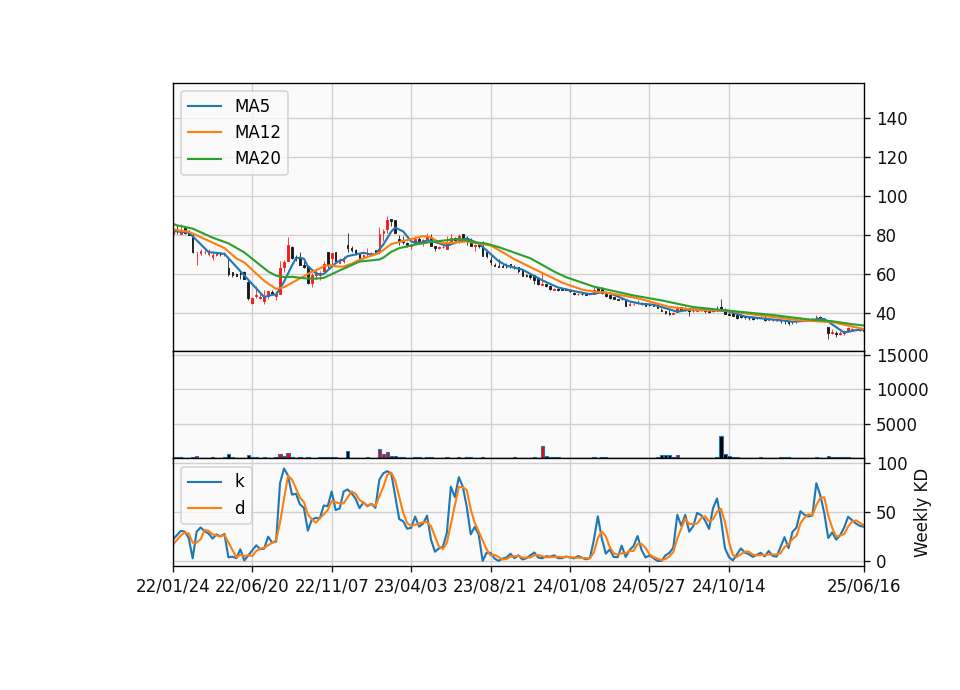Image resolution: width=960 pixels, height=690 pixels.
Task: Click the 15000 volume axis label
Action: point(902,356)
